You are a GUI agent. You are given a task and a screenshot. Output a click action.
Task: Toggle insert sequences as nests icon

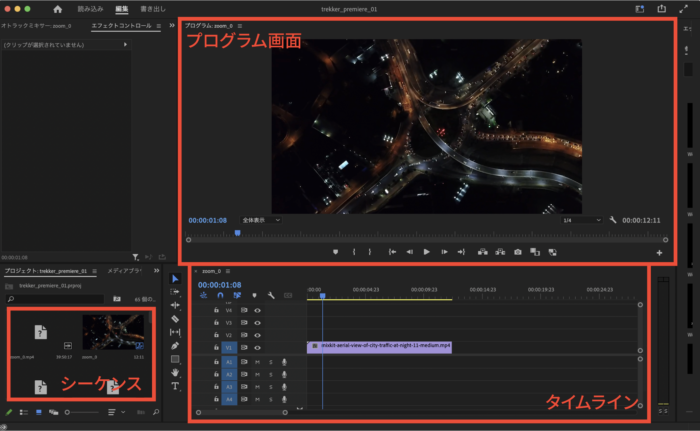(x=204, y=295)
